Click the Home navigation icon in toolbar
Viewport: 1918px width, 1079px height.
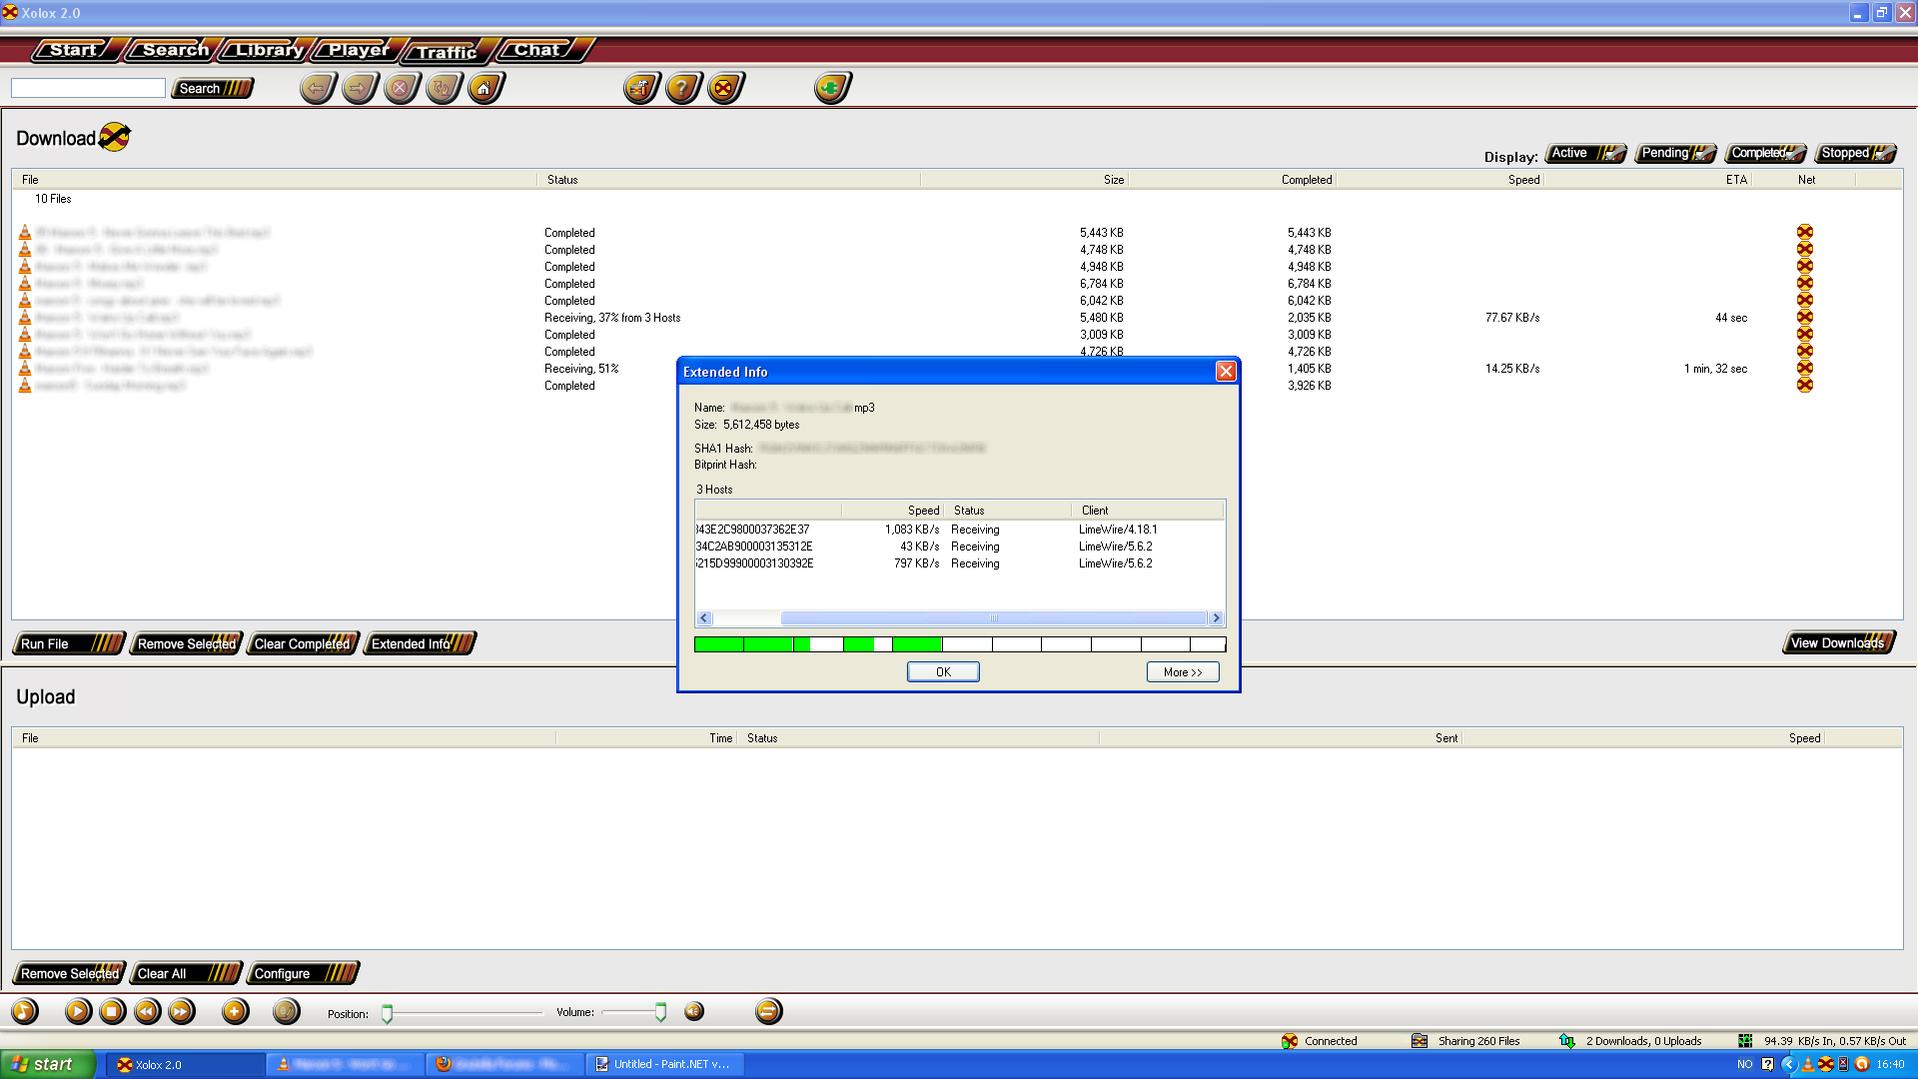coord(485,89)
